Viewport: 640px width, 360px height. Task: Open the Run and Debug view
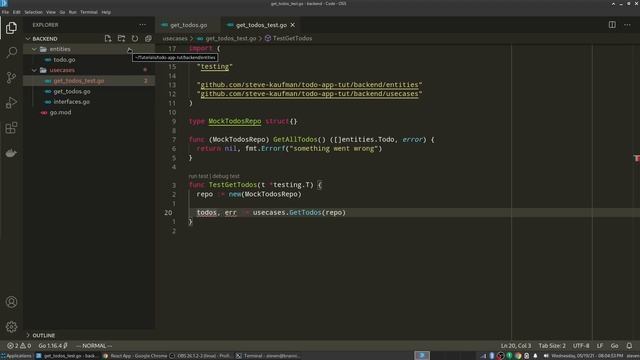(x=11, y=103)
